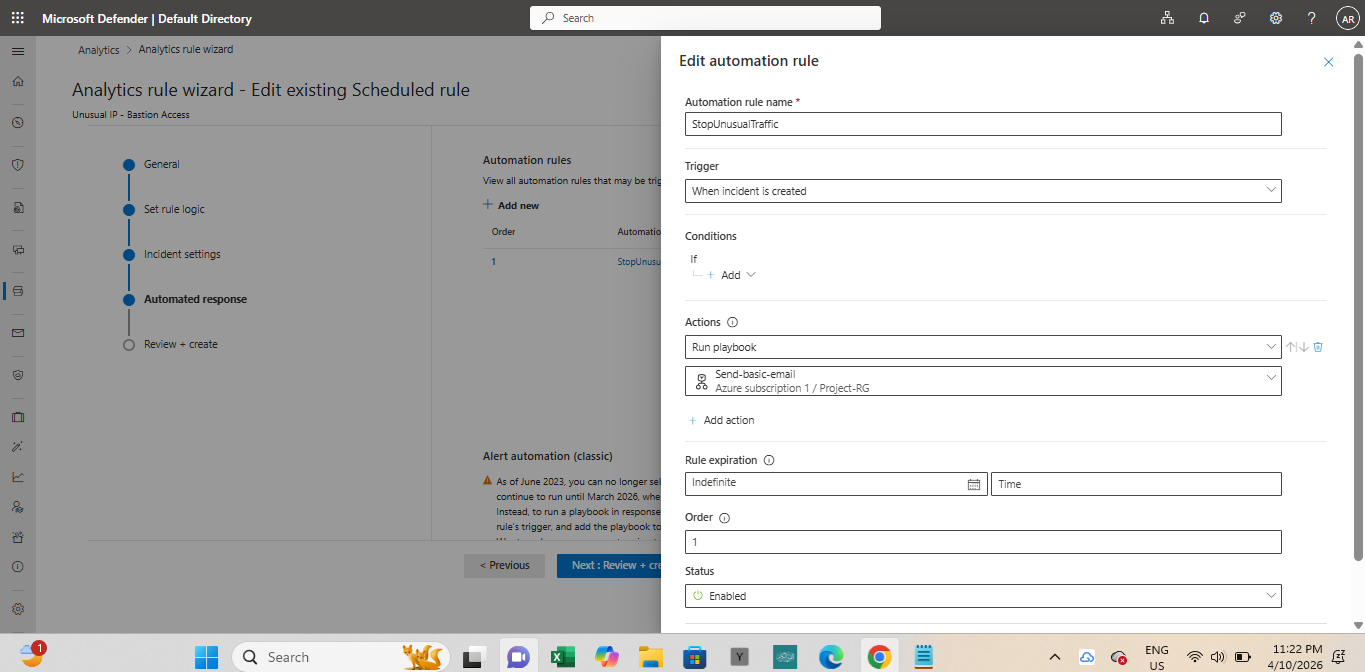Go to Home in sidebar
The width and height of the screenshot is (1365, 672).
pos(17,81)
